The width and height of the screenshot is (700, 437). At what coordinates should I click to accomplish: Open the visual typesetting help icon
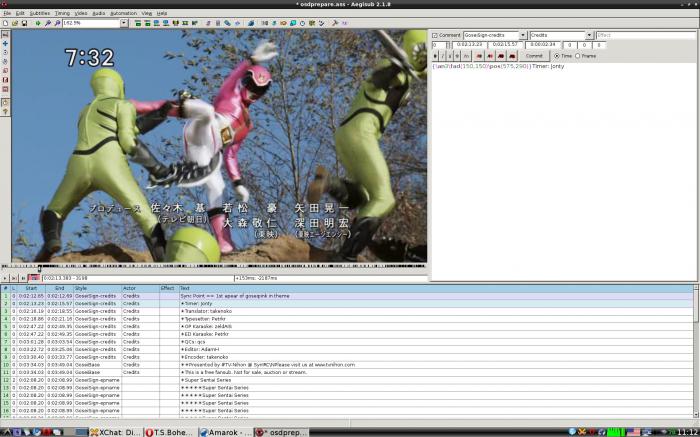point(5,111)
